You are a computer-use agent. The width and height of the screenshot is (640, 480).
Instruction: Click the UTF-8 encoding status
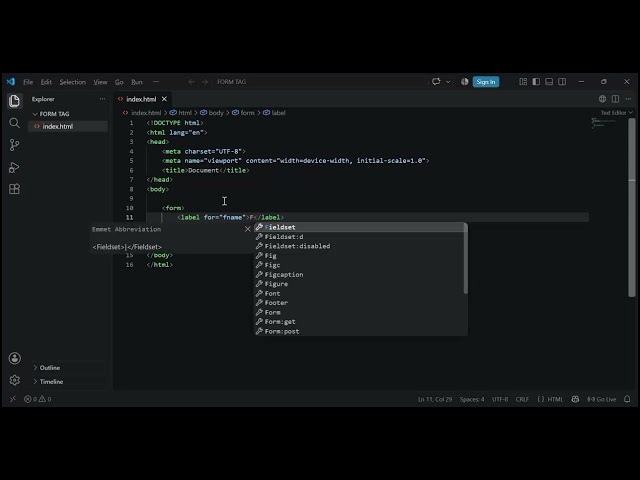500,399
